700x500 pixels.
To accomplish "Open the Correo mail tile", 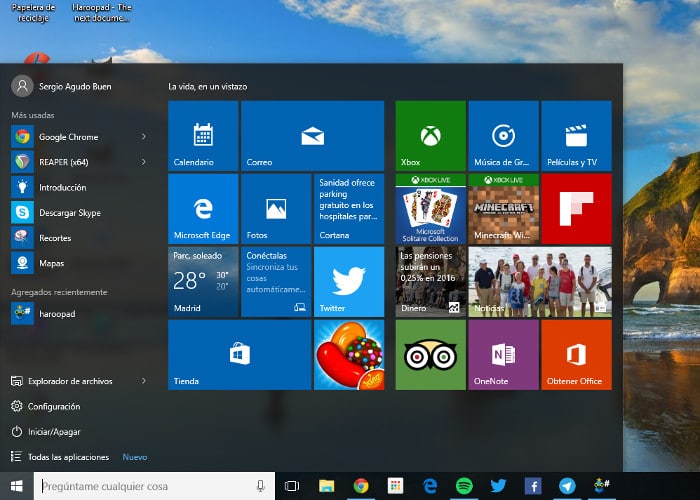I will (x=312, y=136).
